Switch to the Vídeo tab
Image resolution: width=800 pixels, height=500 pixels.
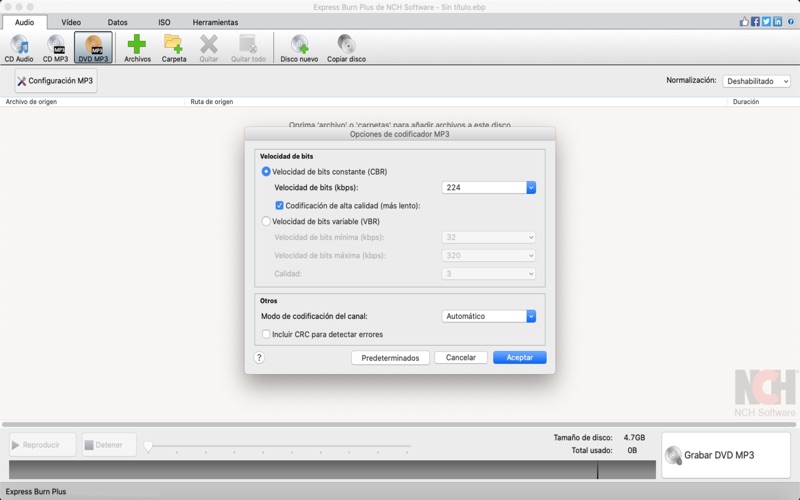[x=71, y=22]
